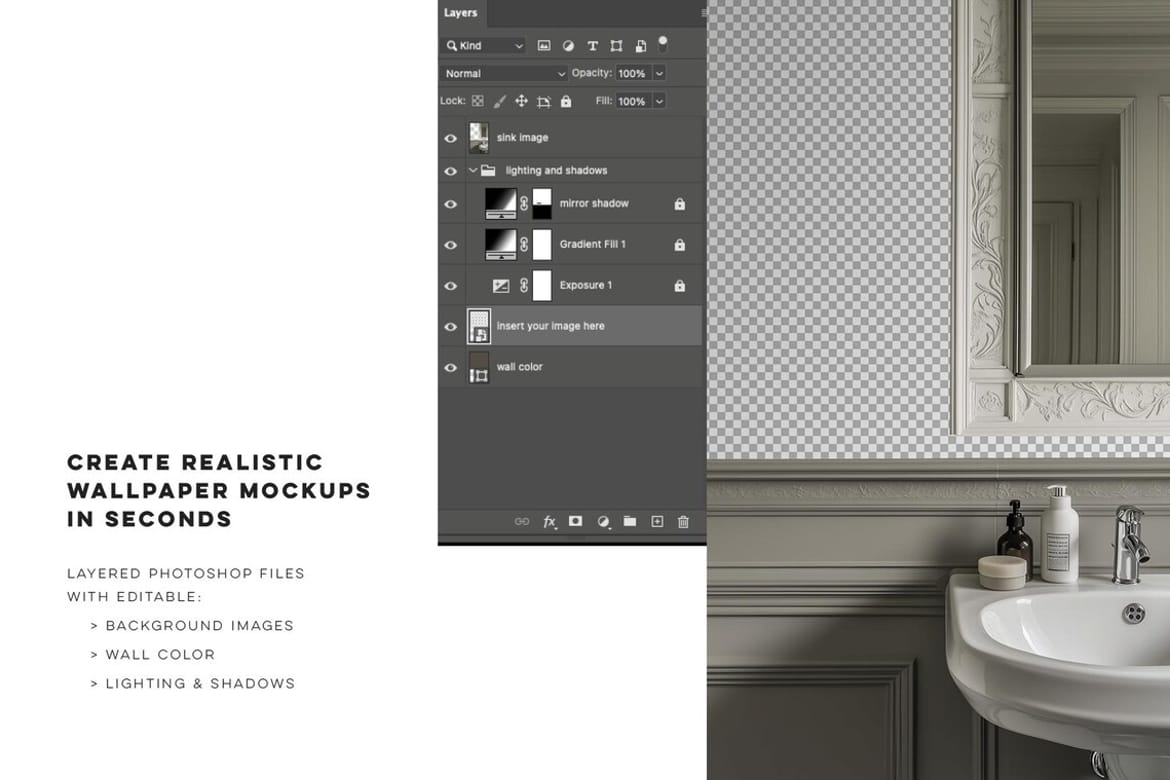The width and height of the screenshot is (1170, 780).
Task: Click the Opacity 100% value field
Action: tap(633, 73)
